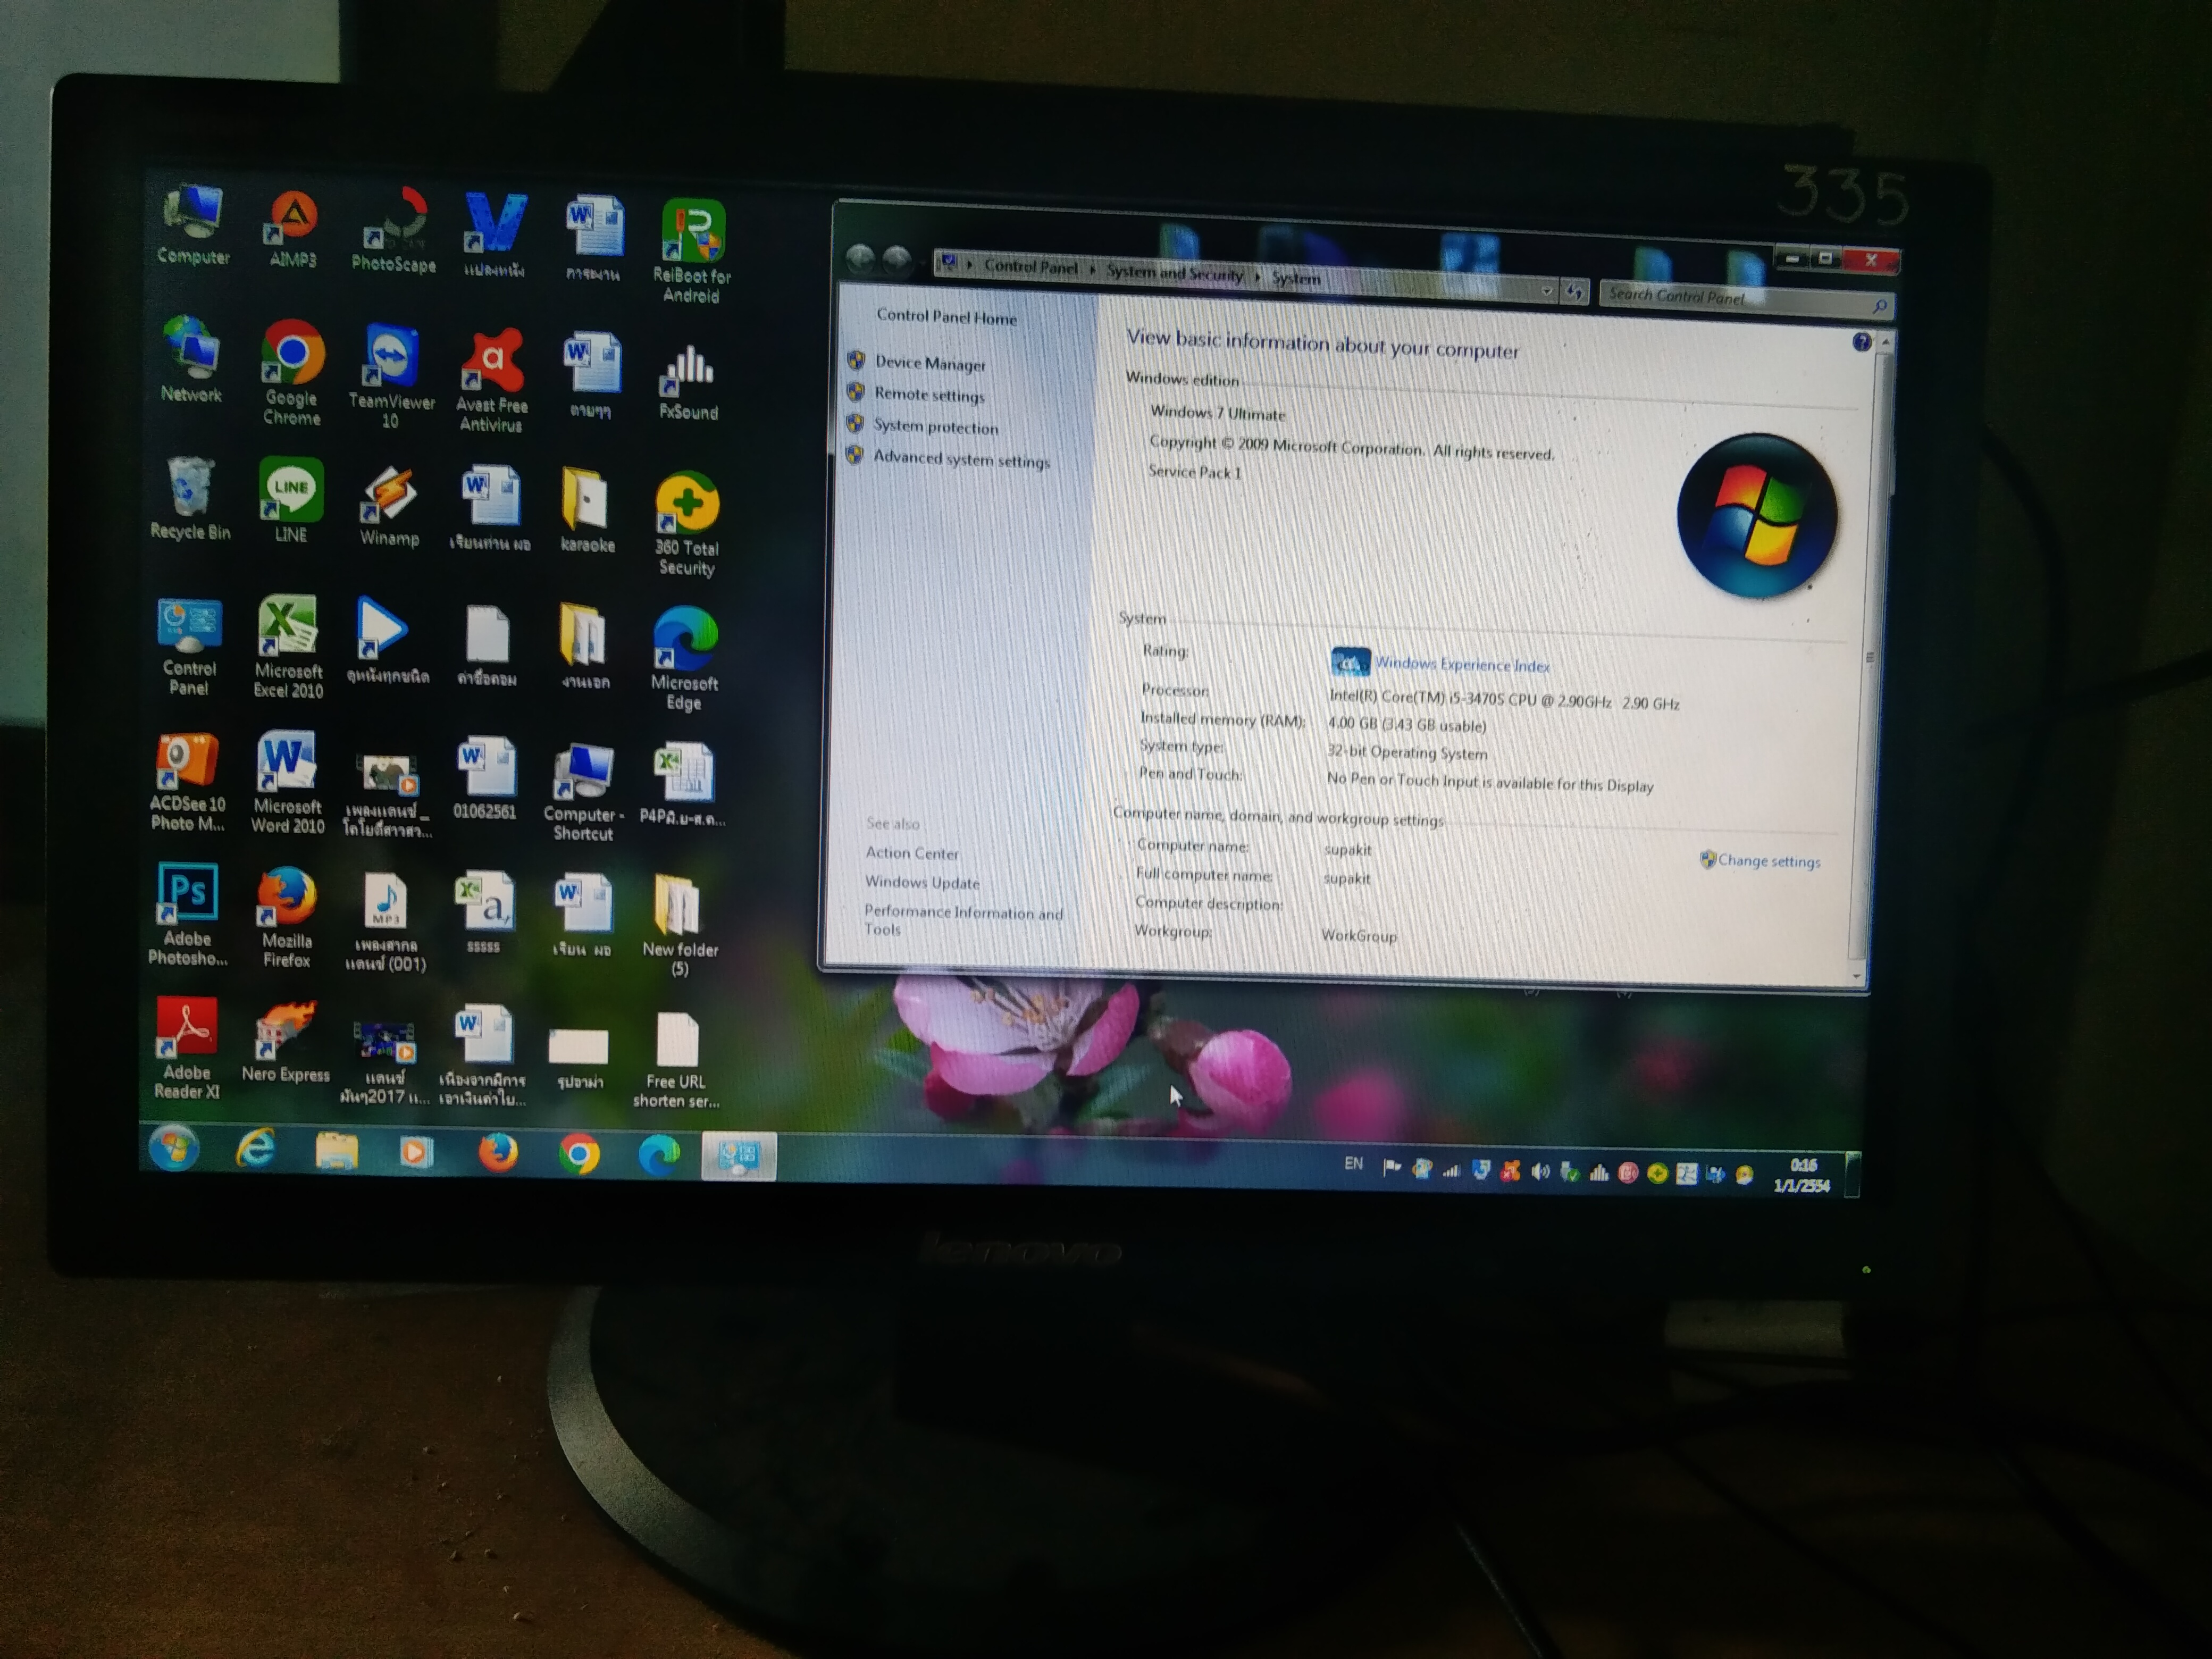Viewport: 2212px width, 1659px height.
Task: Click the volume icon in system tray
Action: (x=1539, y=1172)
